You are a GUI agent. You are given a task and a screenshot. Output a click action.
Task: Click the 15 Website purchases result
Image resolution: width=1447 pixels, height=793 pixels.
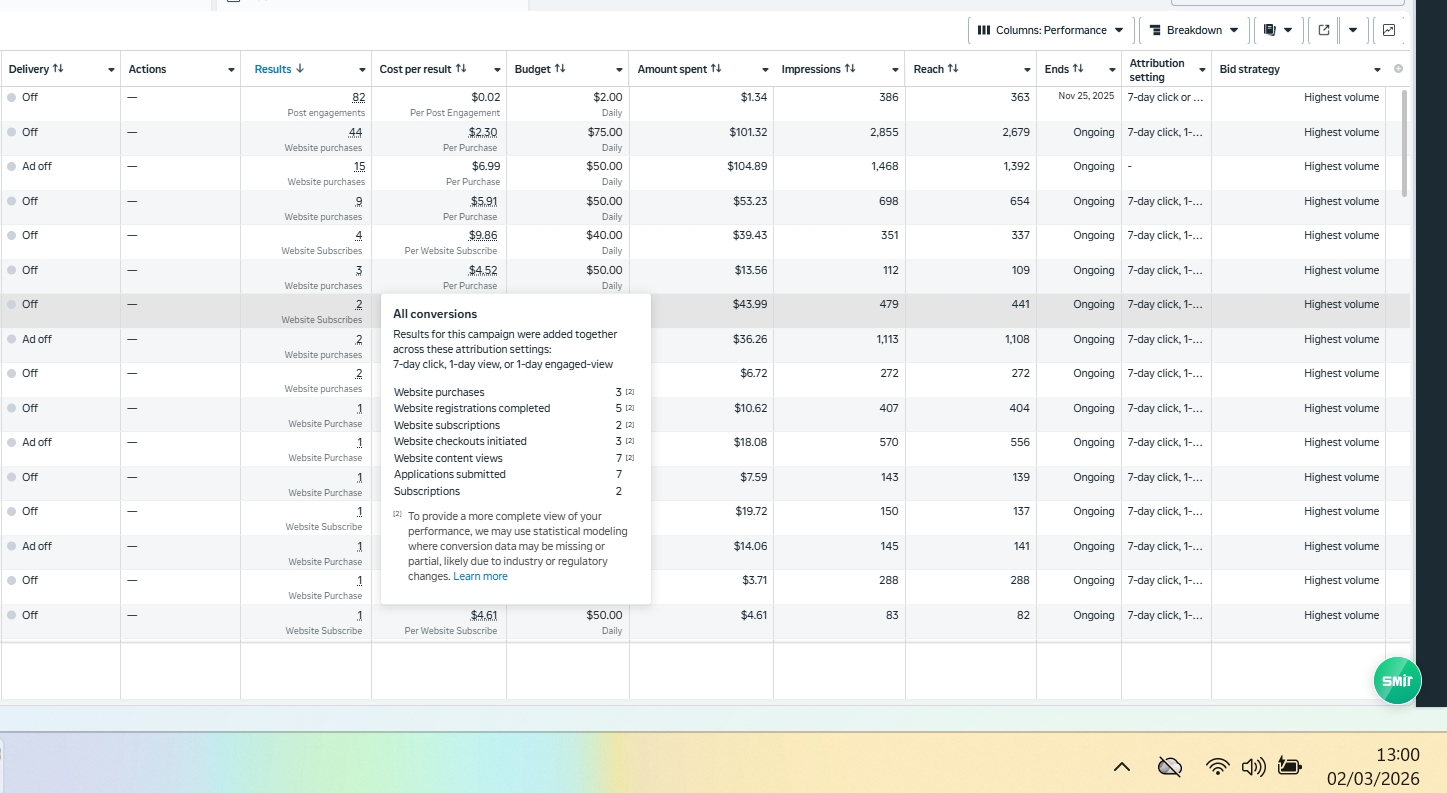click(359, 166)
